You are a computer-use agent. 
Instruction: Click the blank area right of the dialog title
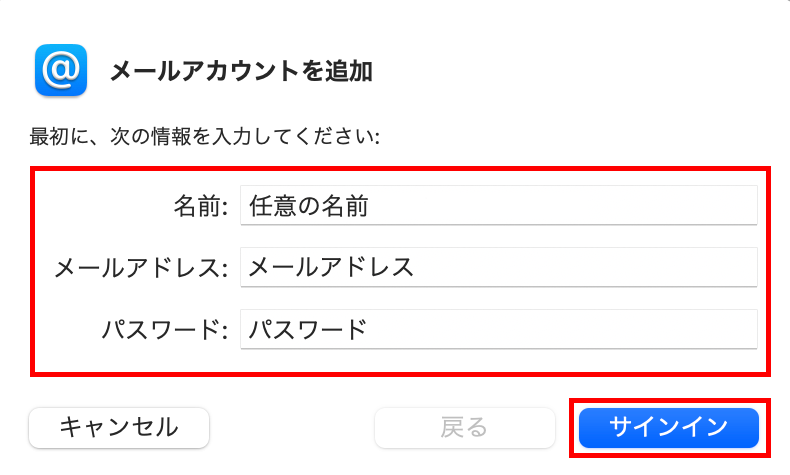click(580, 72)
